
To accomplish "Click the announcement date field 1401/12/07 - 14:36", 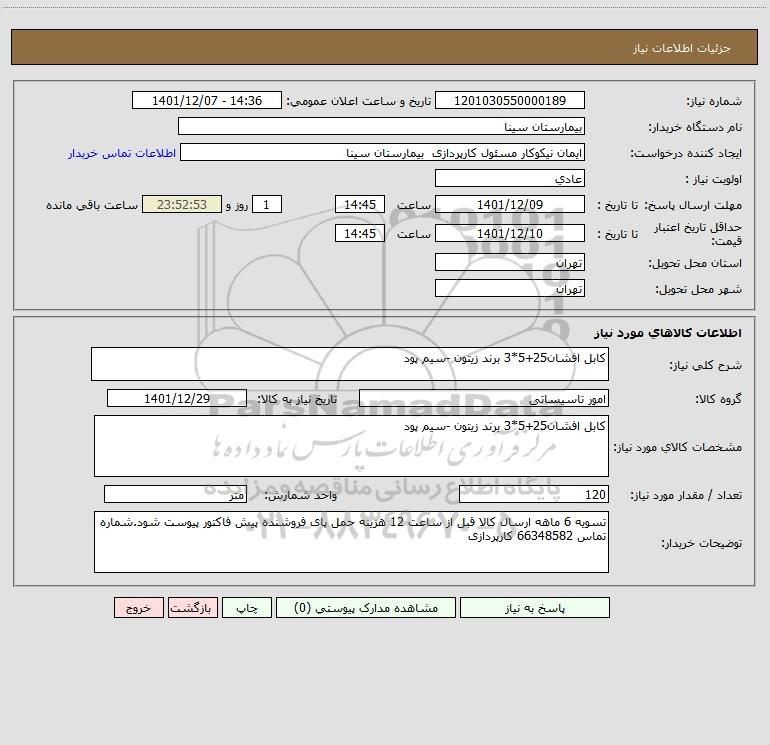I will click(207, 100).
